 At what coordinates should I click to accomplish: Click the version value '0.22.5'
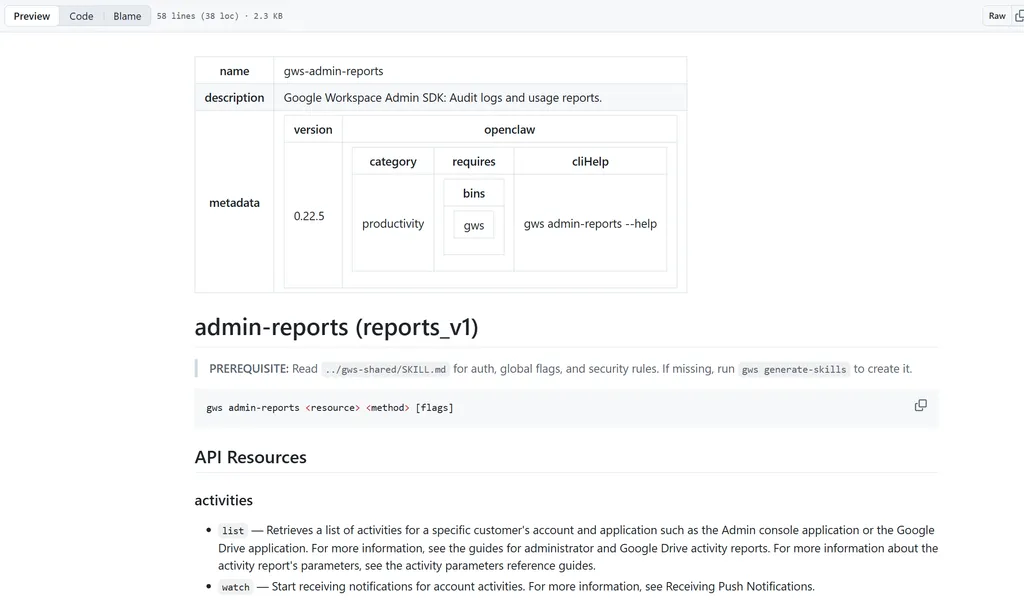309,216
